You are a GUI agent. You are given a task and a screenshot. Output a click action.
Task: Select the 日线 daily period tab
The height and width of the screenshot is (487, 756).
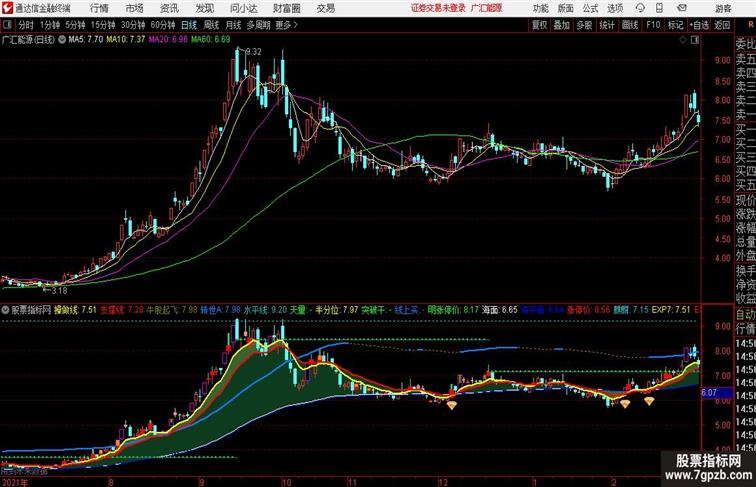tap(189, 25)
